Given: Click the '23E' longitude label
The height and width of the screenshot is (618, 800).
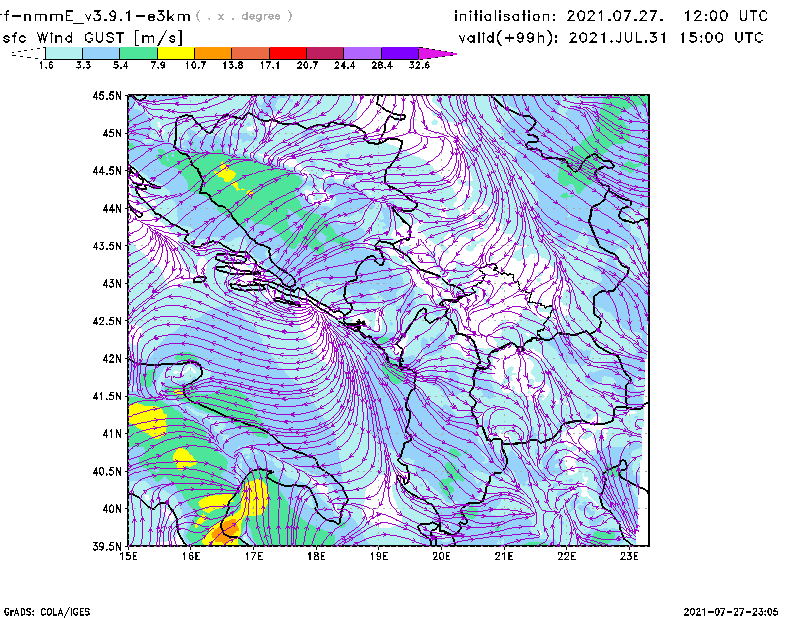Looking at the screenshot, I should click(x=629, y=556).
